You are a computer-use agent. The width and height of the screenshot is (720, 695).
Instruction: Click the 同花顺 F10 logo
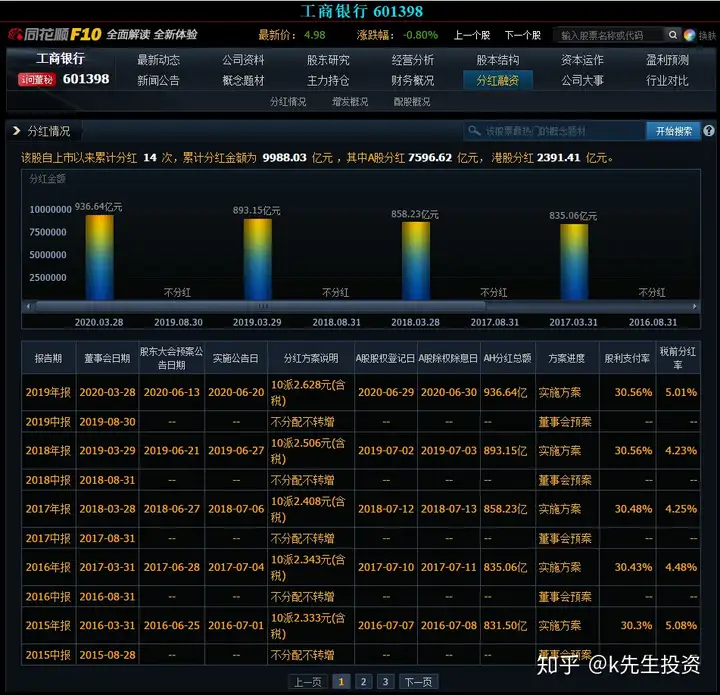[55, 34]
